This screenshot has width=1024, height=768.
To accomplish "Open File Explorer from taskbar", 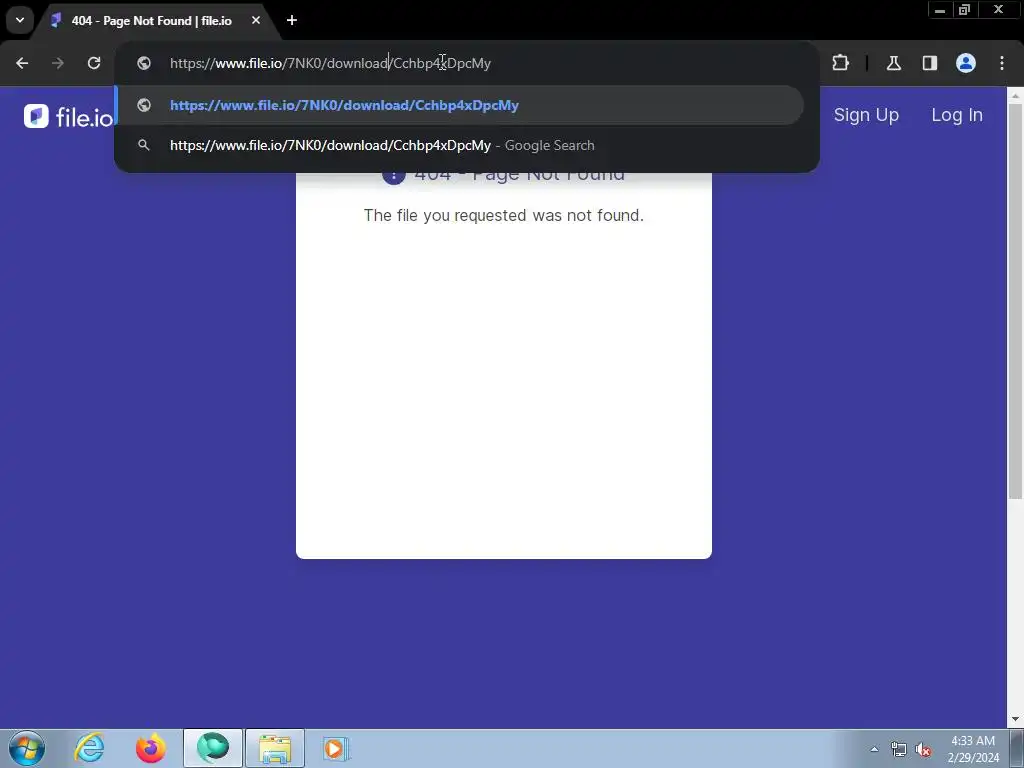I will (275, 748).
